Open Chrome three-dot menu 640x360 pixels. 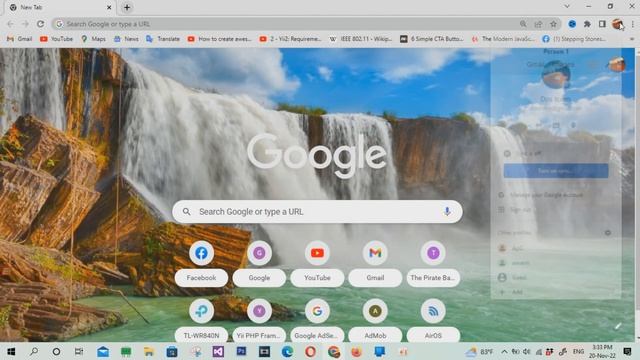click(633, 24)
